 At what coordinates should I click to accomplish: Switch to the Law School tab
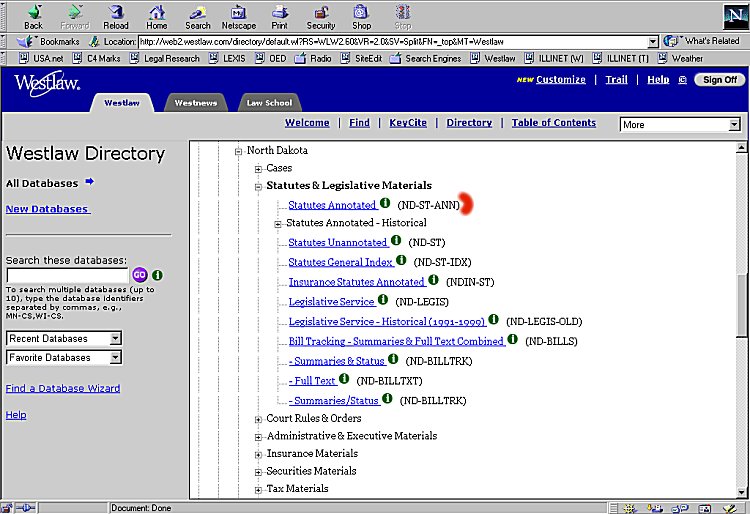click(269, 103)
